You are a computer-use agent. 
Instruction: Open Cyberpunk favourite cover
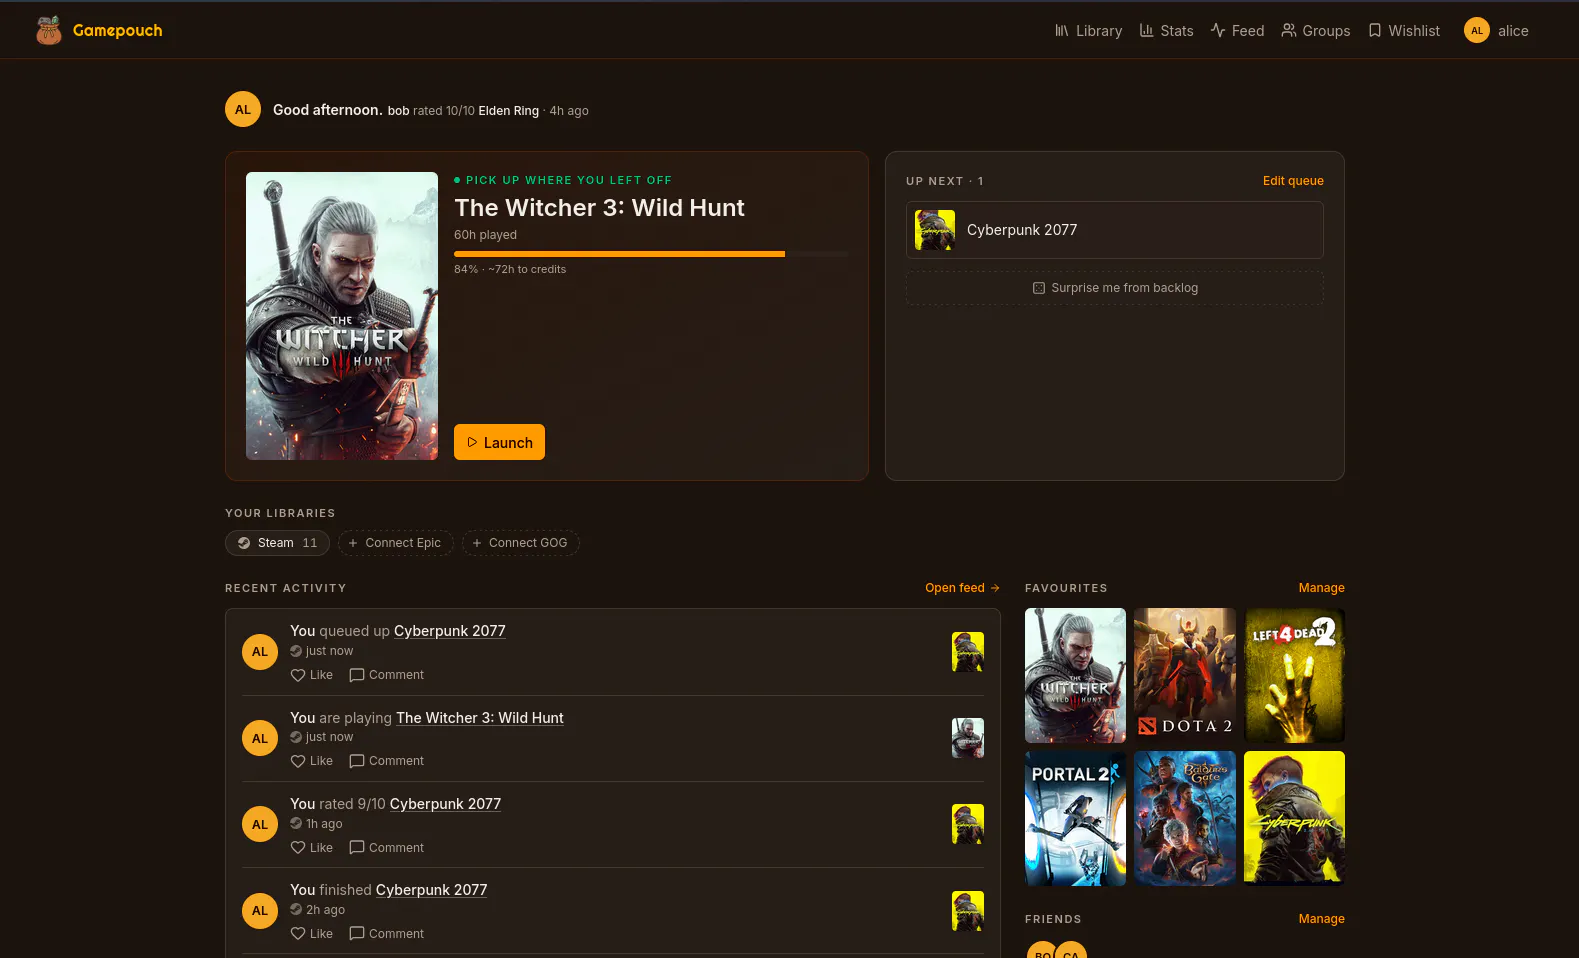click(x=1294, y=819)
